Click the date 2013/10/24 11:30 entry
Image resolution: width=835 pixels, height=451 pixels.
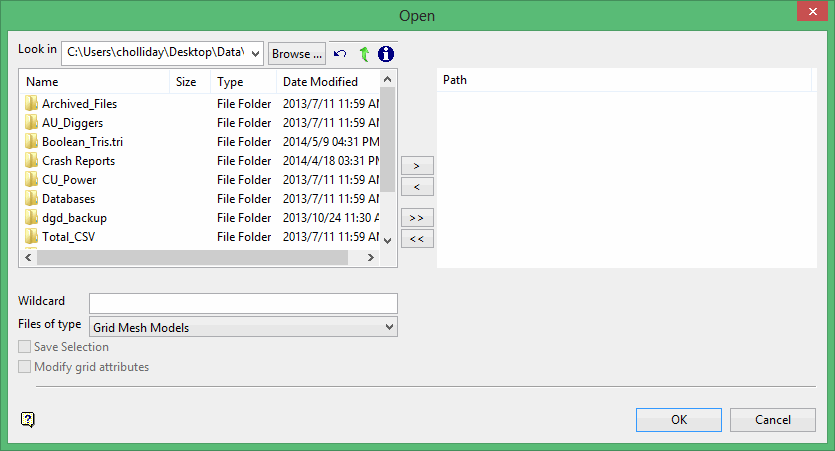[x=331, y=218]
